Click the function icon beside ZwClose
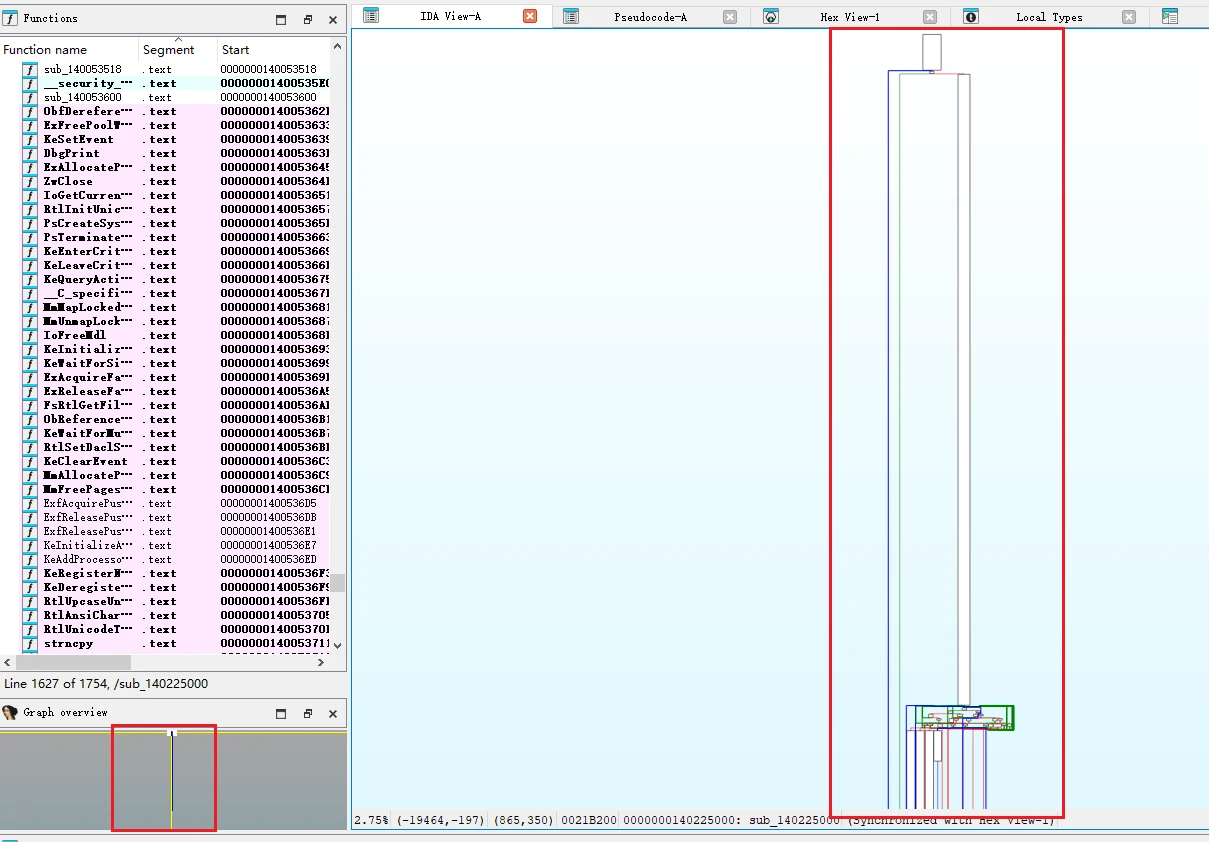 click(x=30, y=181)
